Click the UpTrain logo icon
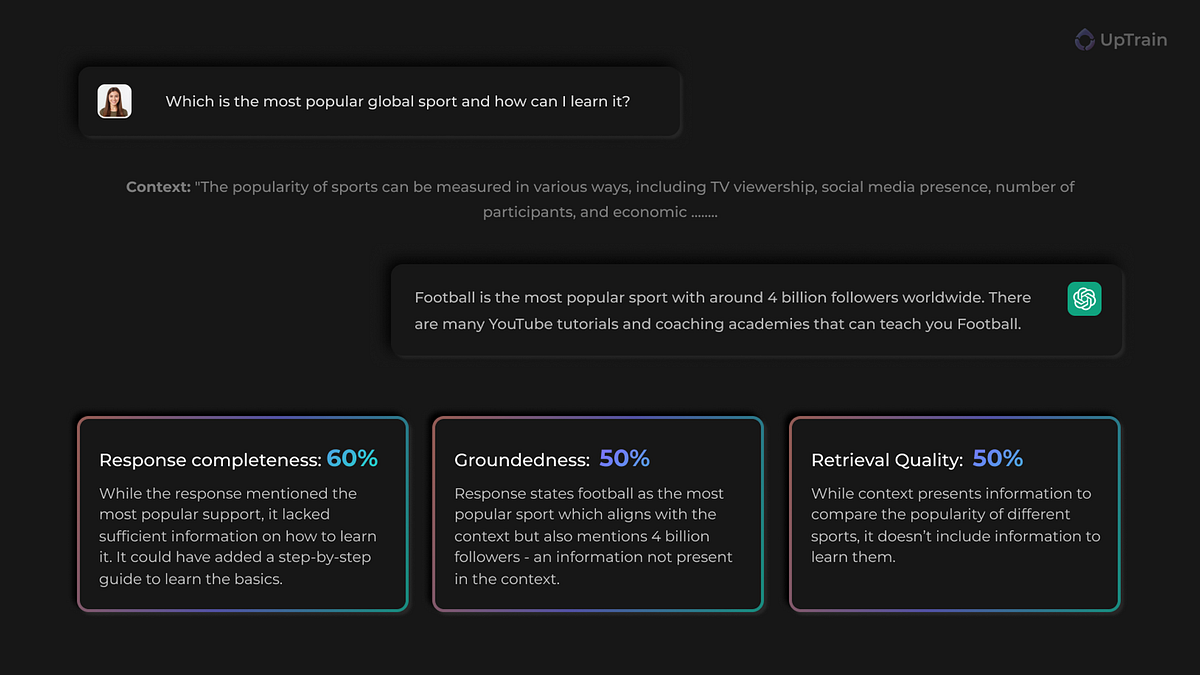This screenshot has height=675, width=1200. [x=1085, y=40]
